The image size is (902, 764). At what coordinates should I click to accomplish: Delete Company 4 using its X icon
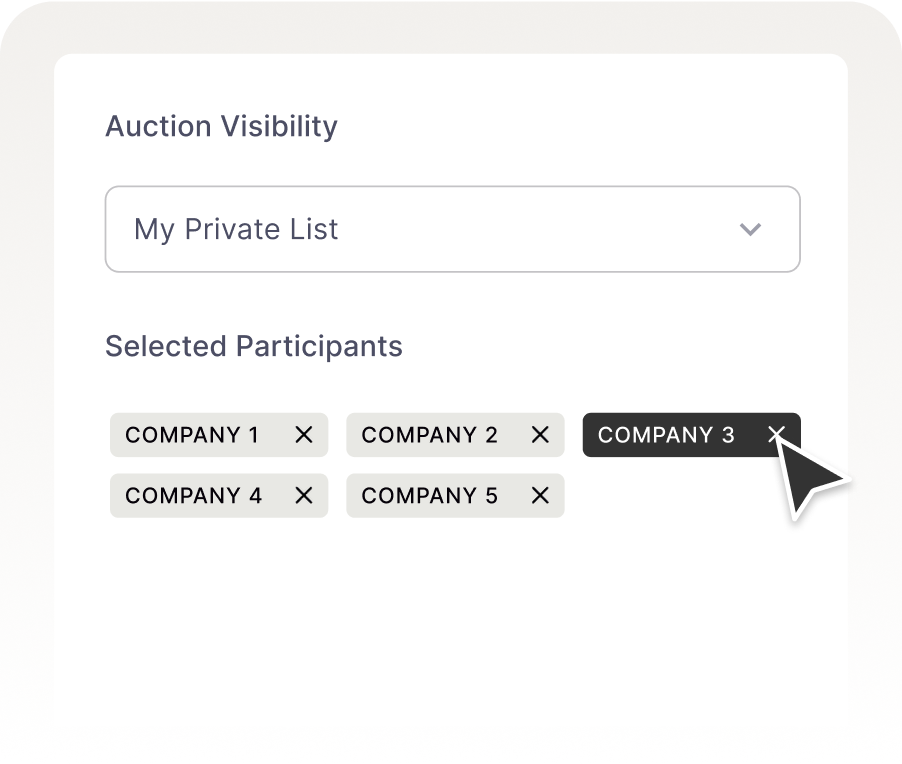click(304, 496)
